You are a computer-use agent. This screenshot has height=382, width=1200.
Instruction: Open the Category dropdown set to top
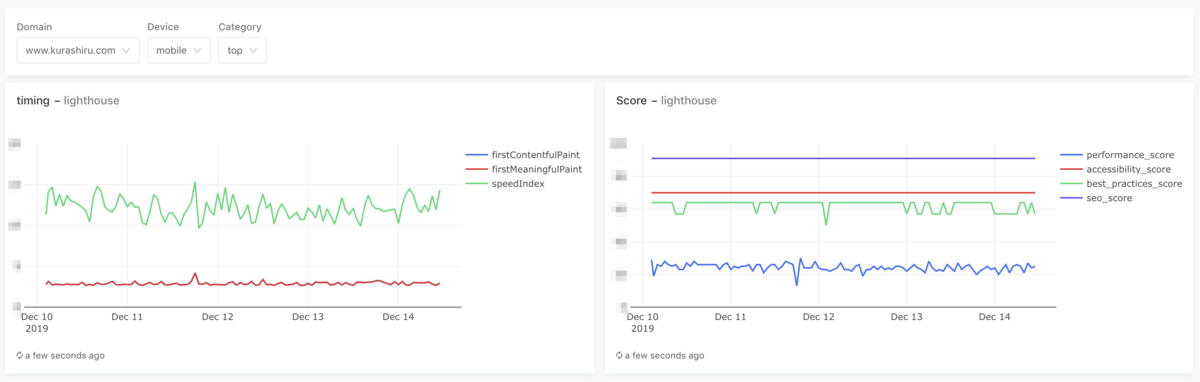(x=242, y=50)
